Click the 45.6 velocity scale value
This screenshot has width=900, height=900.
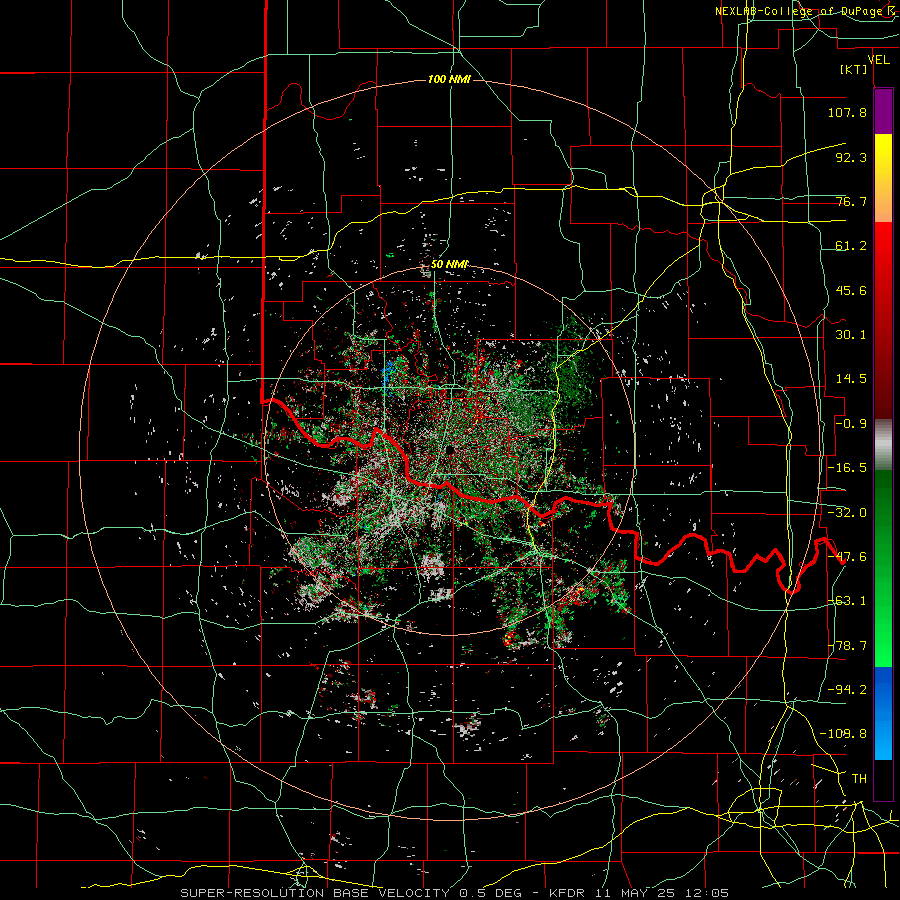[x=851, y=290]
